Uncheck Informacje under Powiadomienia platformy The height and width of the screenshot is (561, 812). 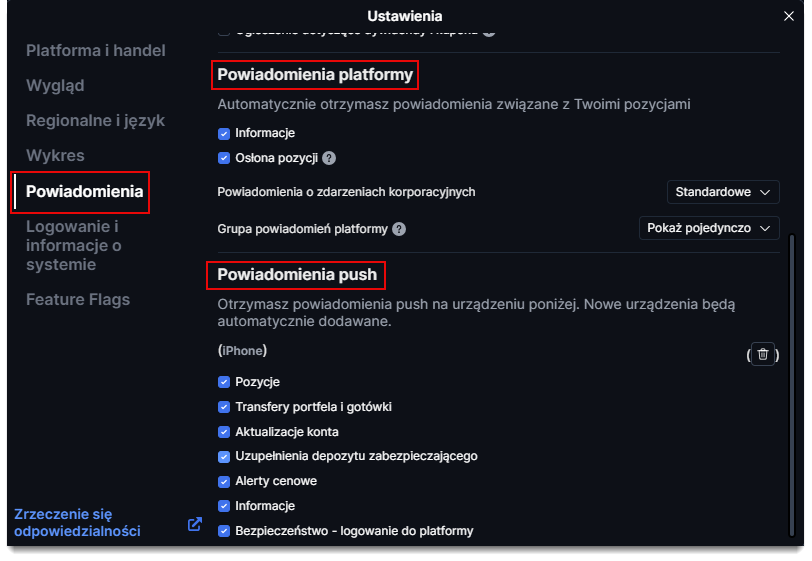224,133
